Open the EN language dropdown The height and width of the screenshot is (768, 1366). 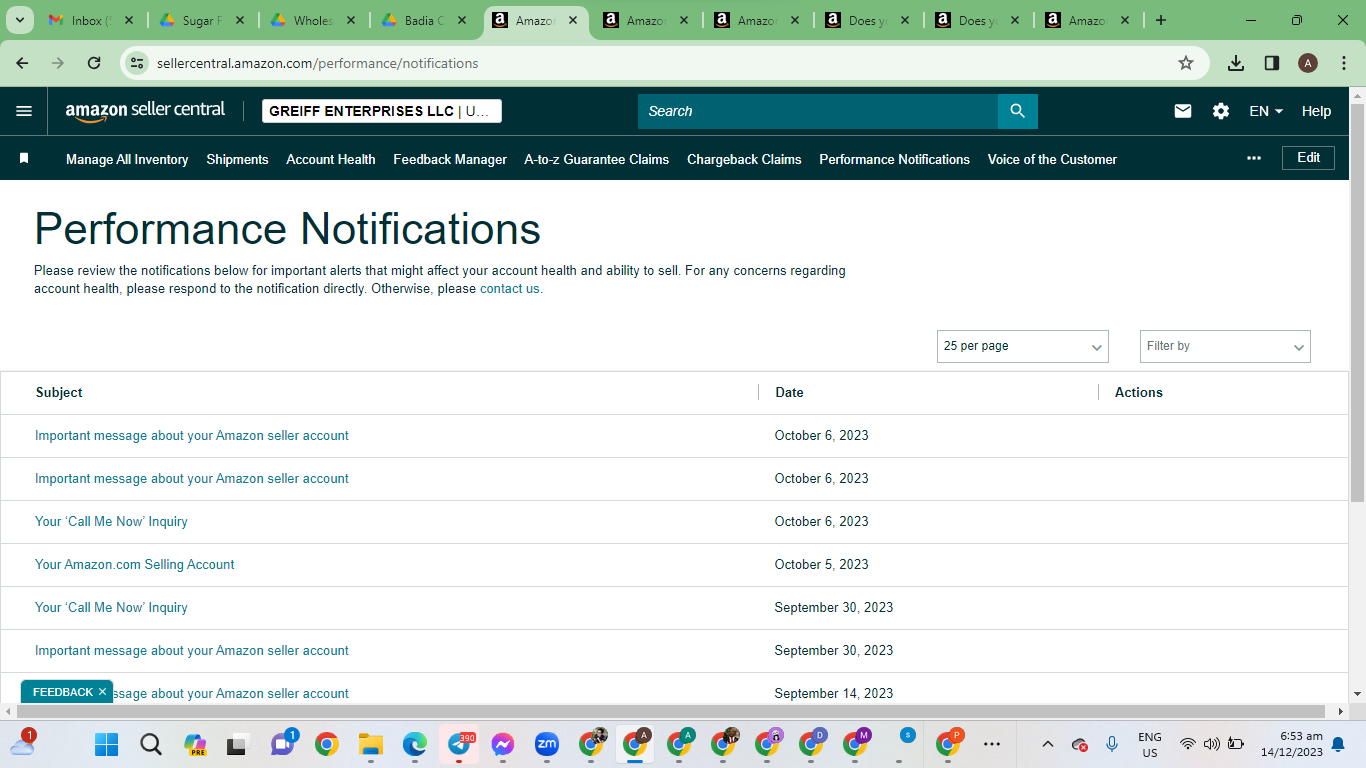pos(1266,111)
